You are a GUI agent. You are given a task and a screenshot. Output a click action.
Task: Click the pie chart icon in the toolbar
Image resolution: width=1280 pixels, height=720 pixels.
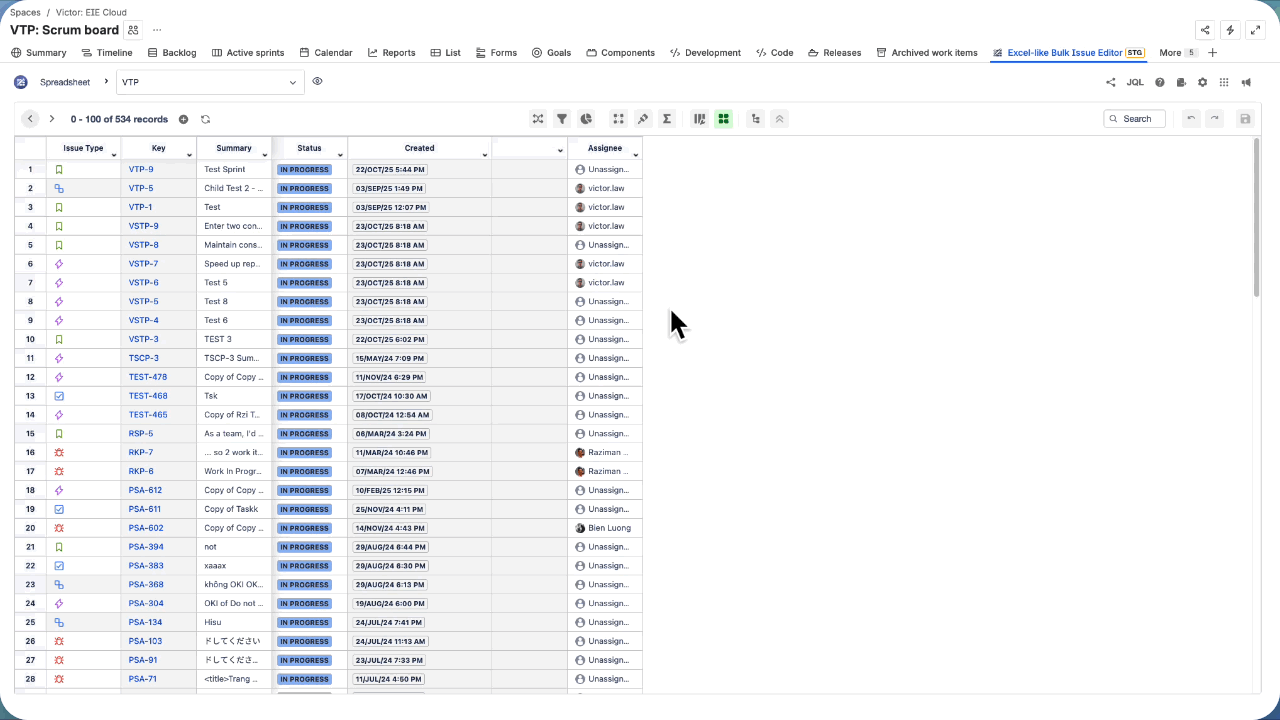(x=586, y=118)
